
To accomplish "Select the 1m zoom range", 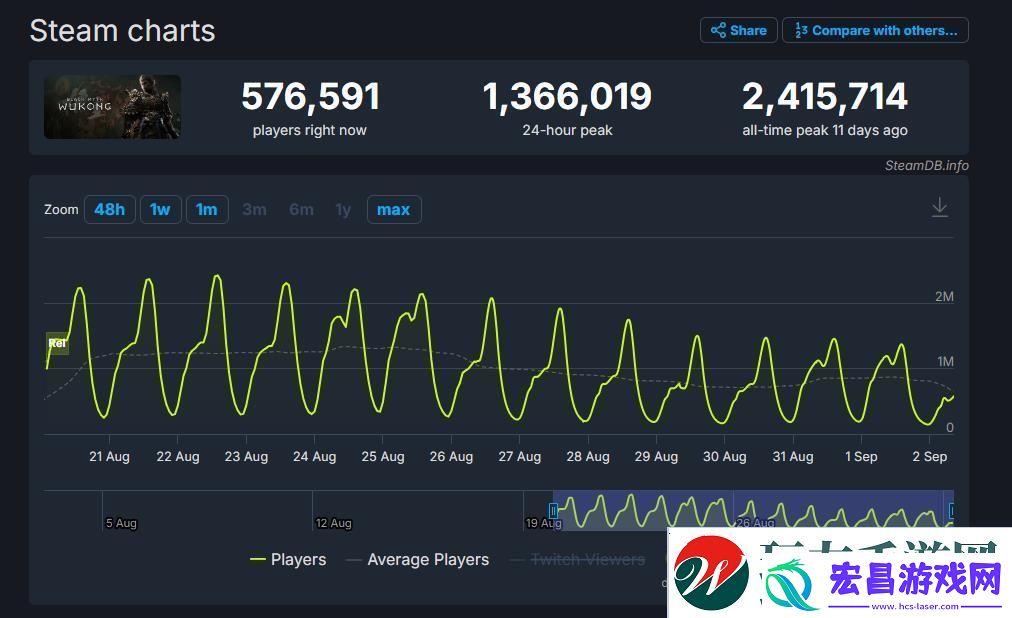I will [x=207, y=210].
